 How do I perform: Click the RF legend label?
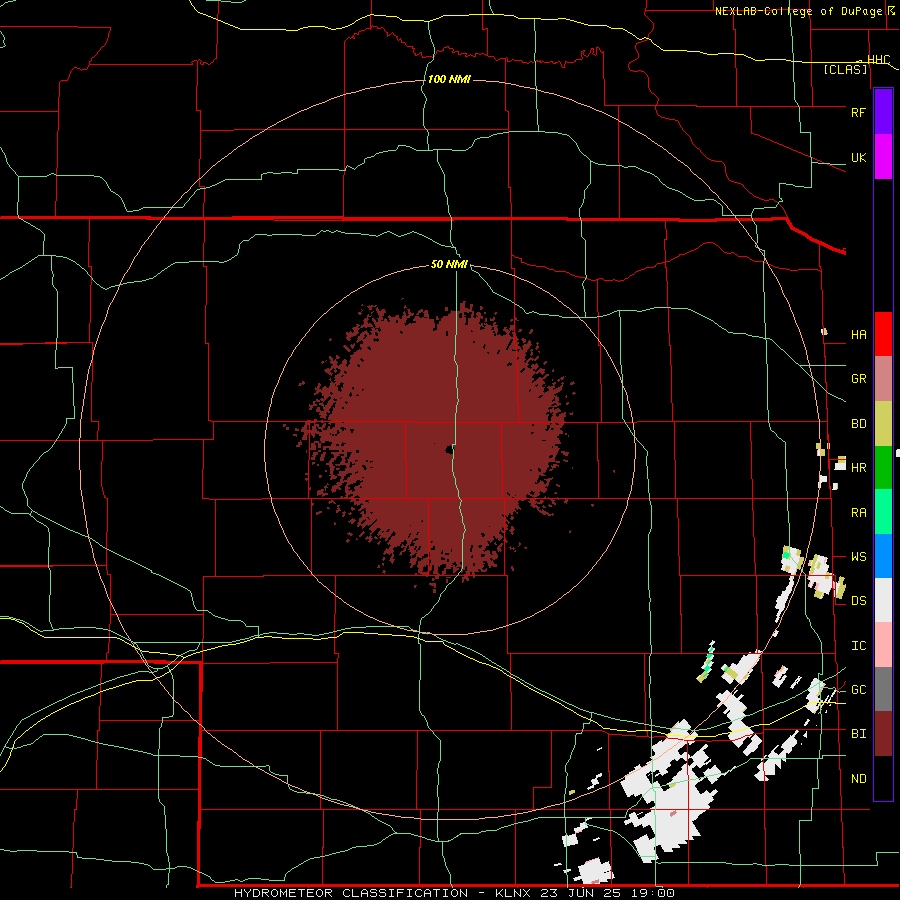858,112
